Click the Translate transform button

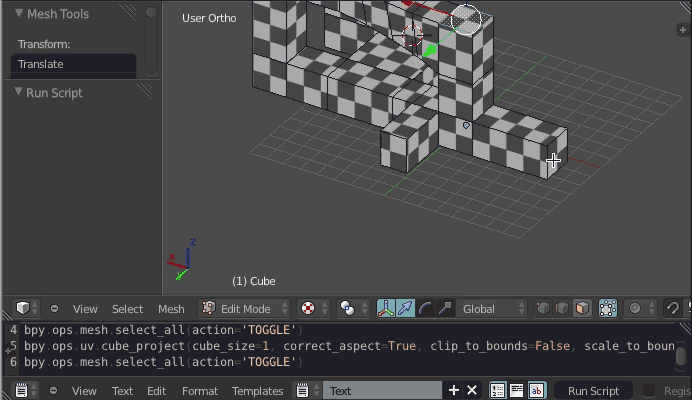click(73, 64)
